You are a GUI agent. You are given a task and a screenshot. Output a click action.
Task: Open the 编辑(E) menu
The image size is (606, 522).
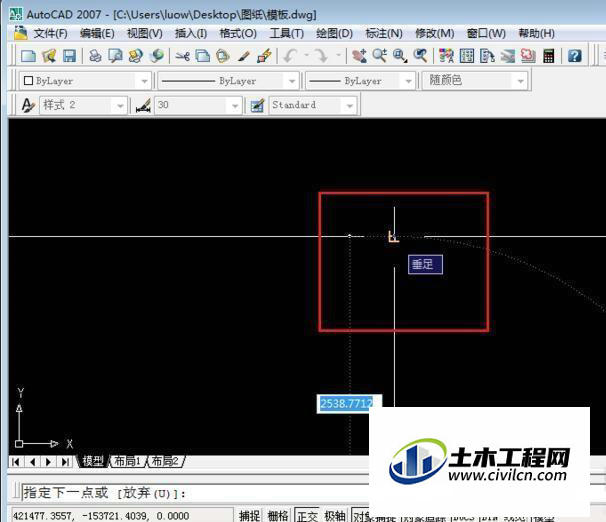[97, 34]
